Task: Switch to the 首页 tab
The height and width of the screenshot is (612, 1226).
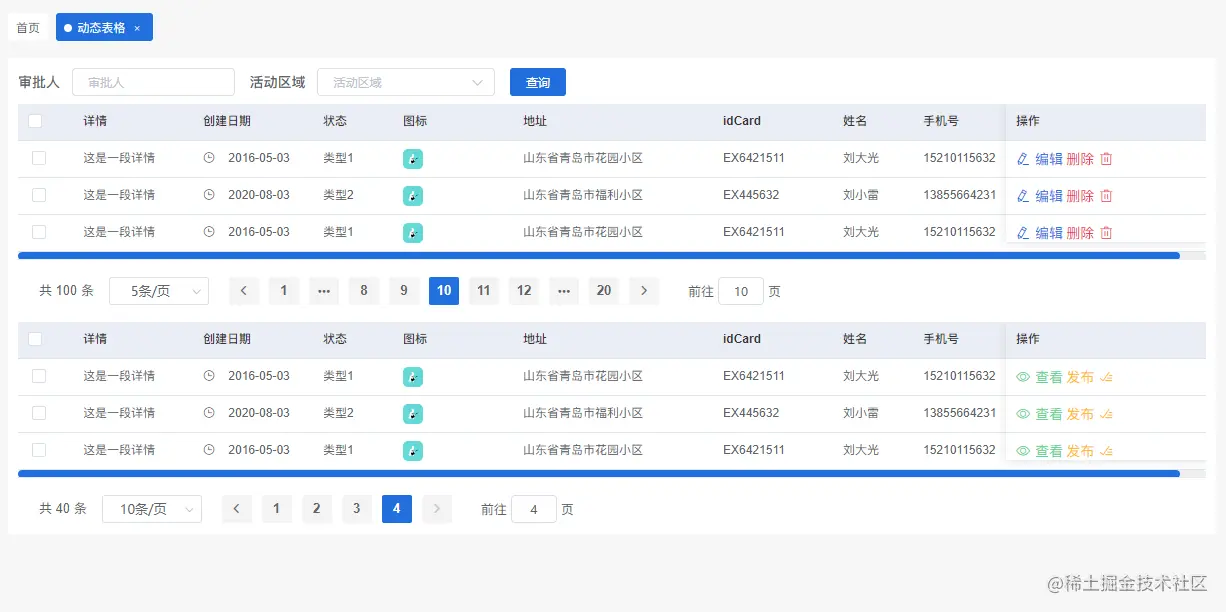Action: click(28, 28)
